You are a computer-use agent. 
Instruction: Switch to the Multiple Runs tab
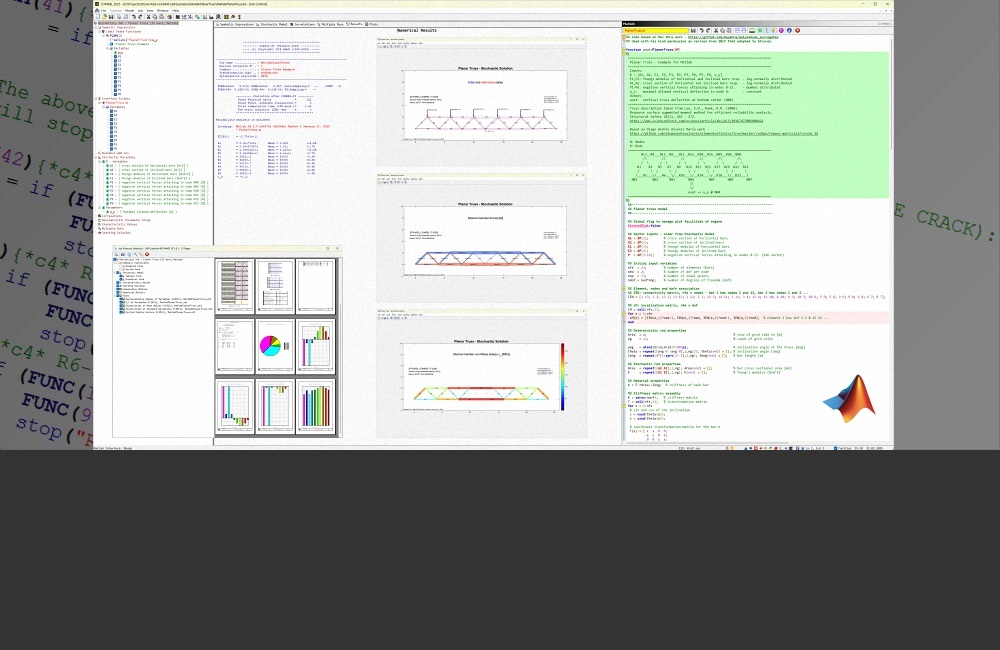[331, 24]
